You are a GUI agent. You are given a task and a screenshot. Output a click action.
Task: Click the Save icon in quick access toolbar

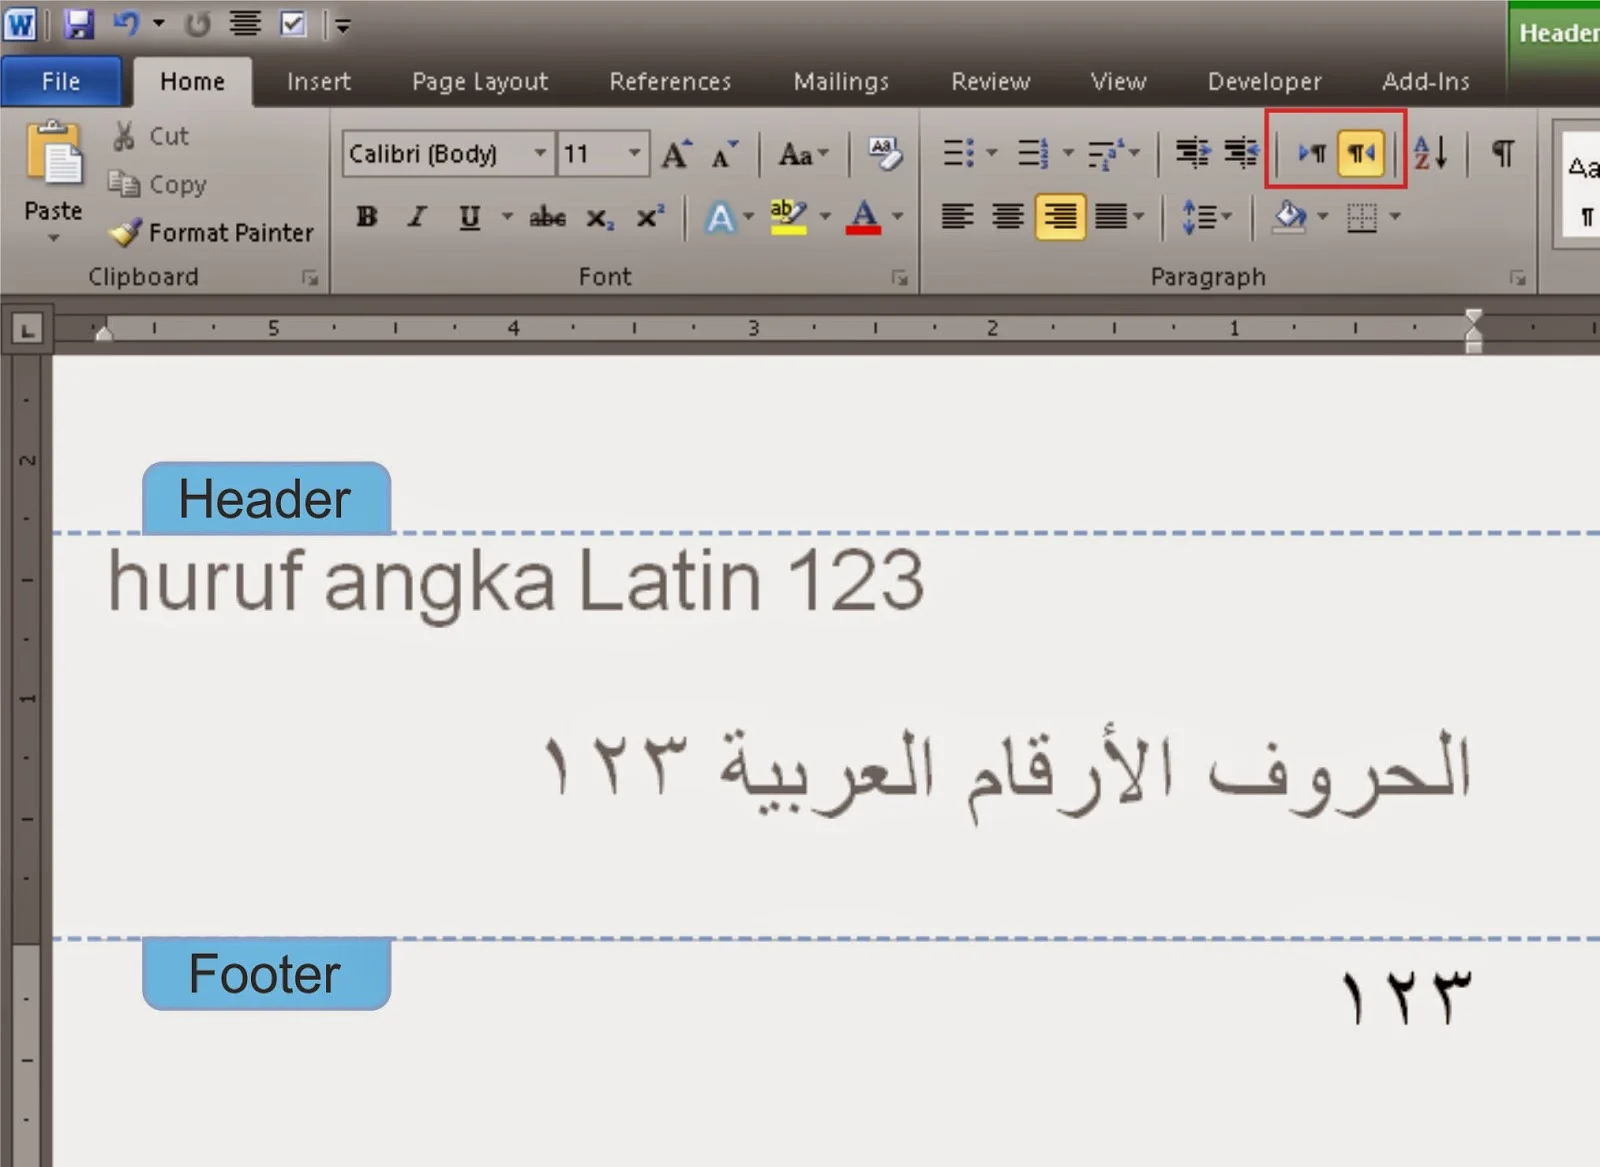click(78, 23)
